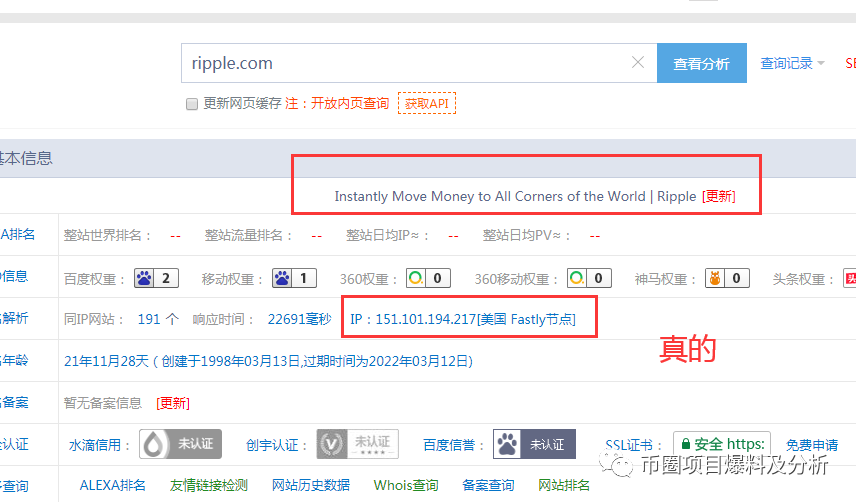This screenshot has height=502, width=856.
Task: Click the 移动权重 value 1
Action: click(x=304, y=278)
